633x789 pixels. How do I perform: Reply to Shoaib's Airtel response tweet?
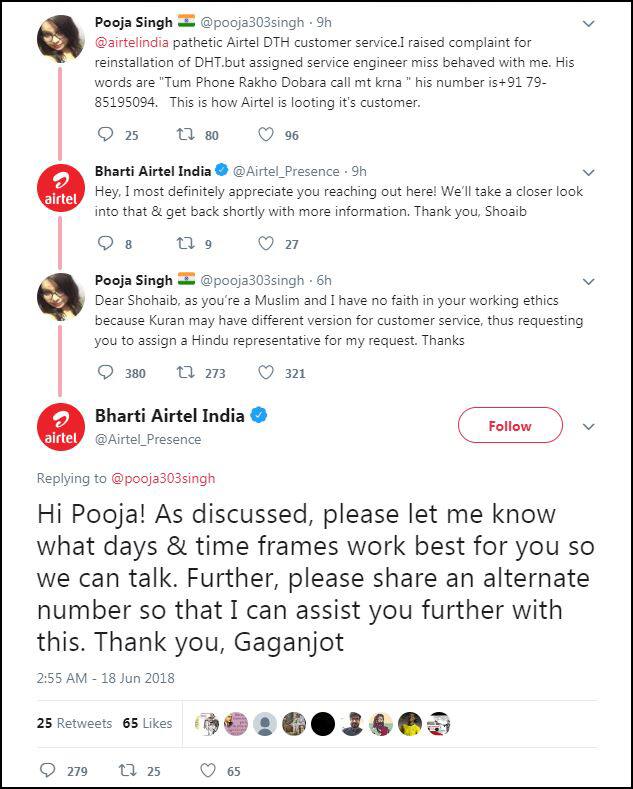(108, 243)
